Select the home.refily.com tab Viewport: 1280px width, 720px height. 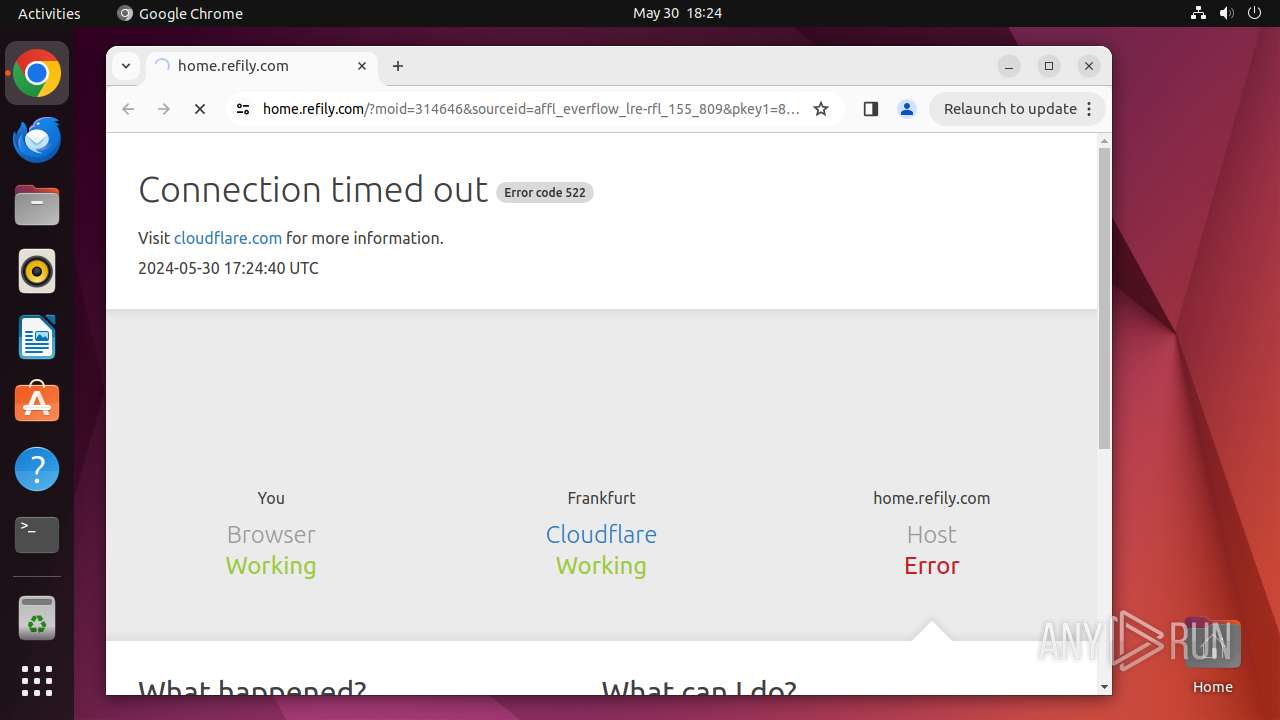260,66
